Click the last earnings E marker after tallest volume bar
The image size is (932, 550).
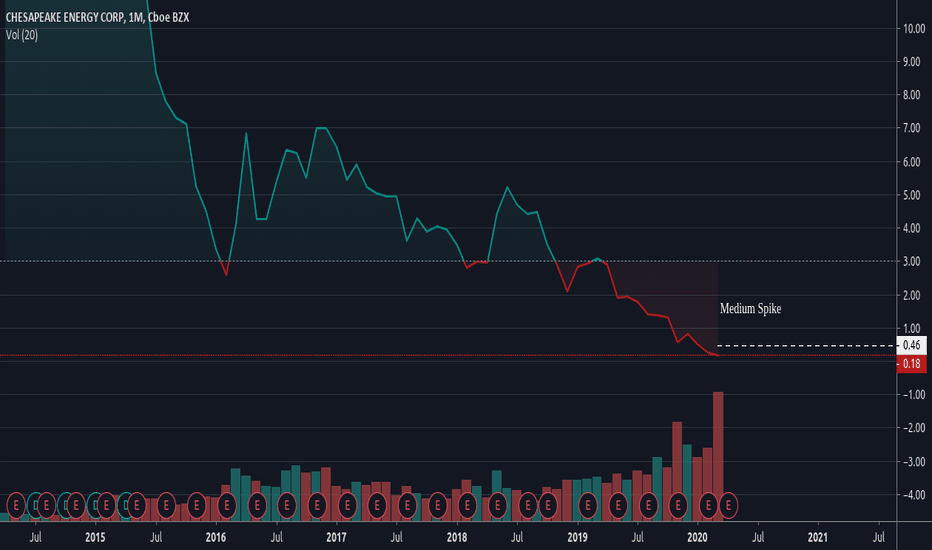point(728,506)
